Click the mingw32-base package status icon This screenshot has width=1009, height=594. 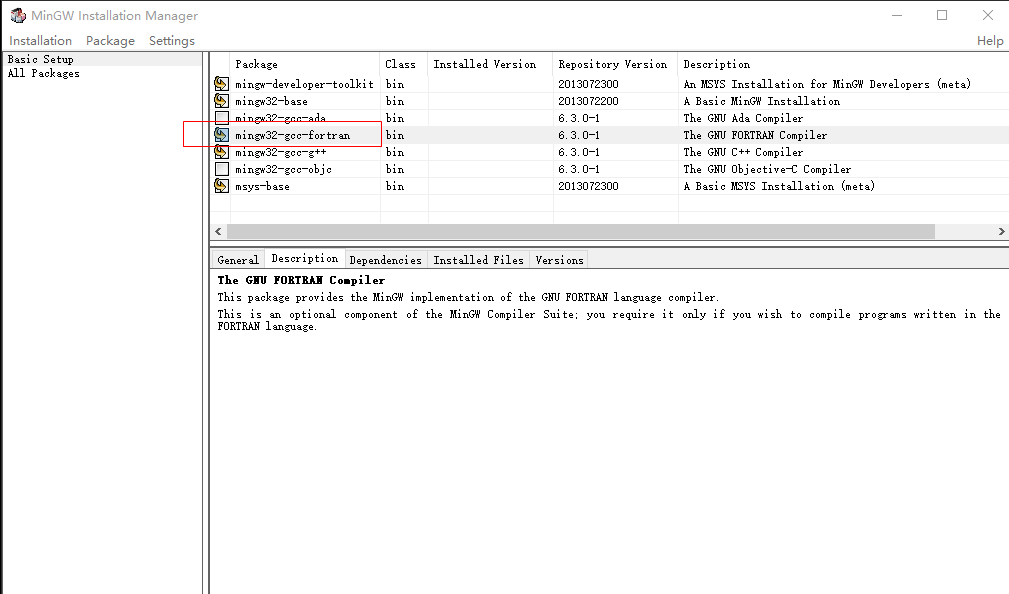221,101
